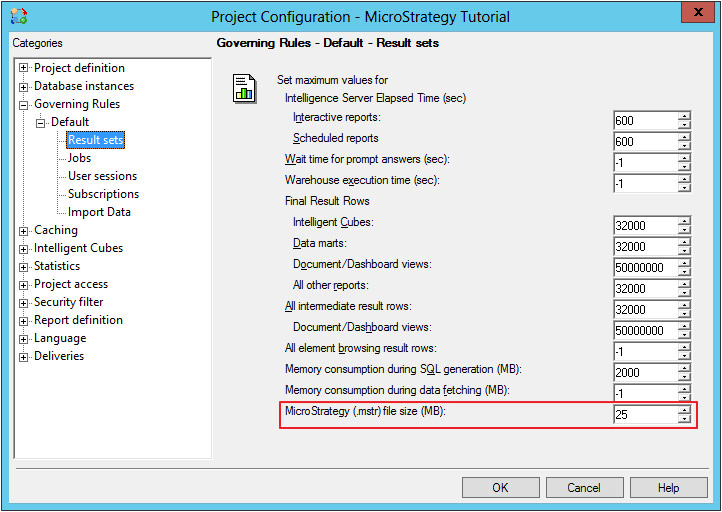Select the Project definition tree item

(79, 68)
